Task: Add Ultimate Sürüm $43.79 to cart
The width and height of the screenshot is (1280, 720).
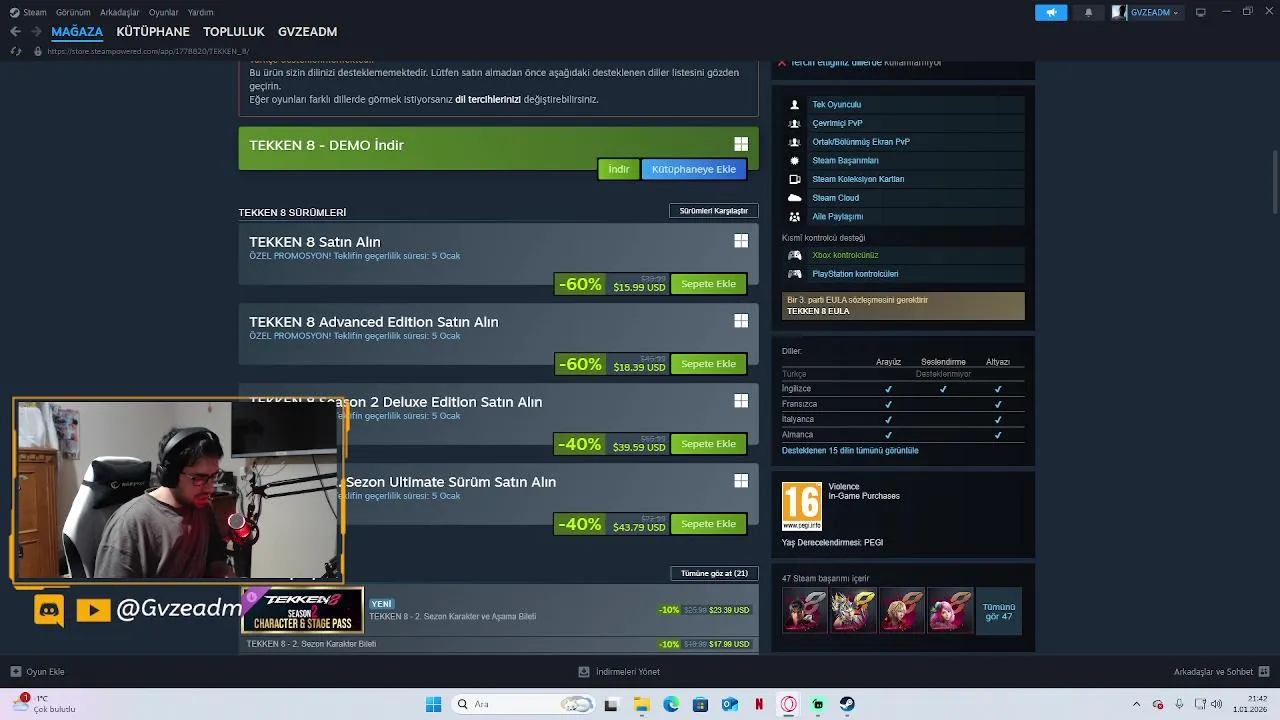Action: 708,524
